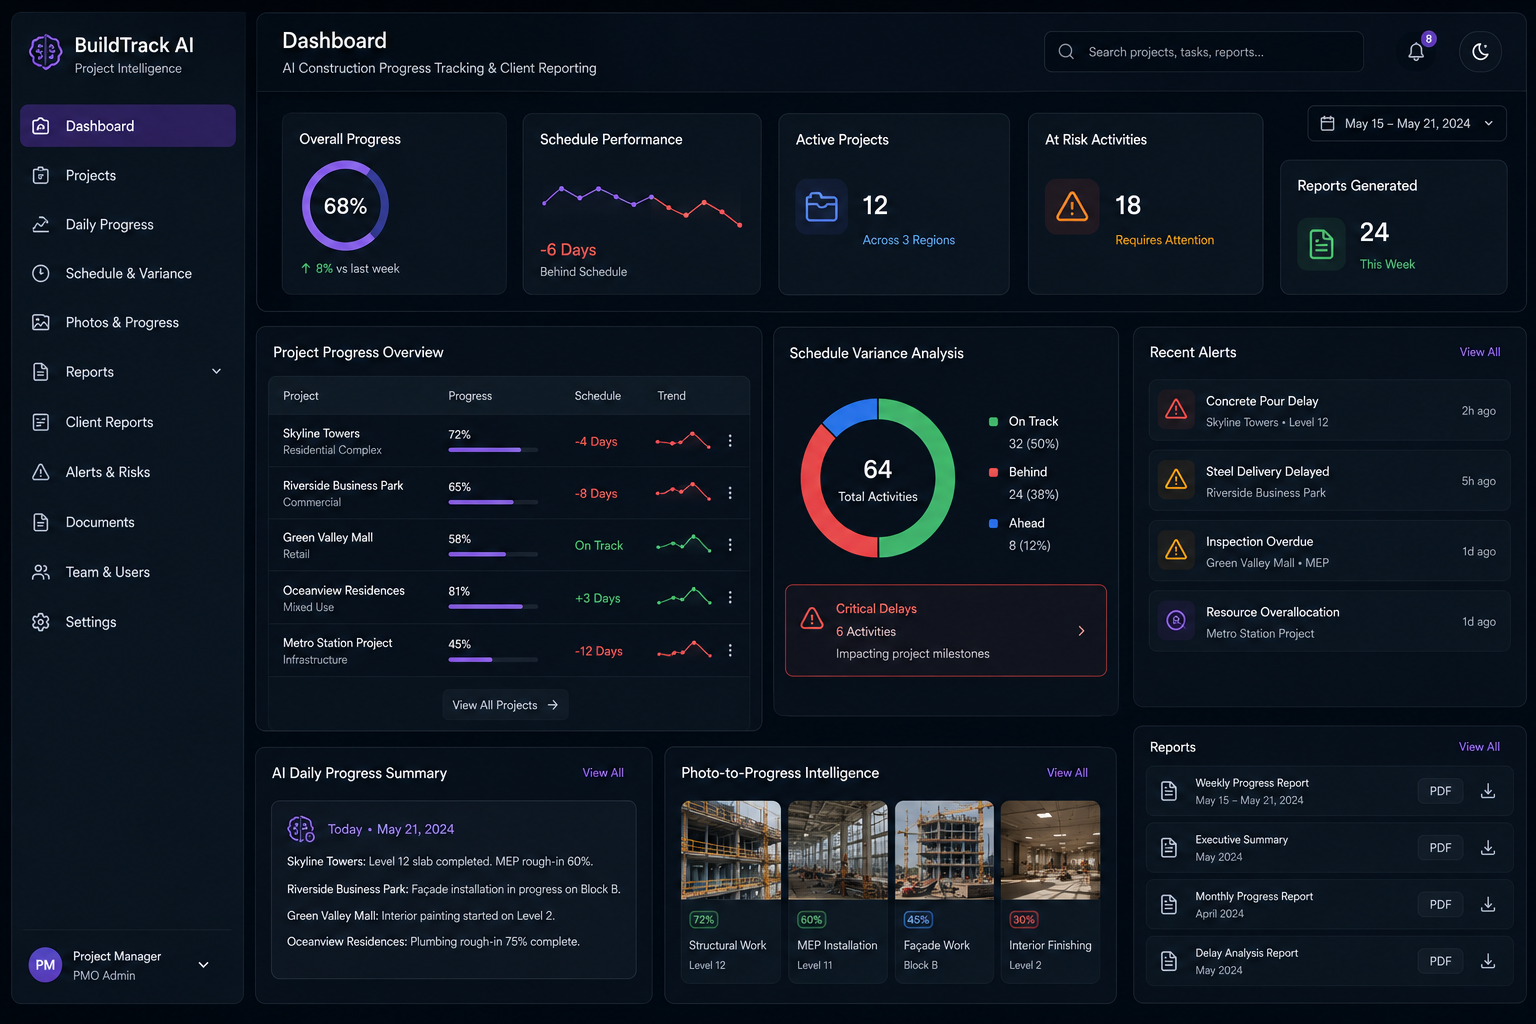Click the On Track legend color swatch
This screenshot has height=1024, width=1536.
coord(993,422)
